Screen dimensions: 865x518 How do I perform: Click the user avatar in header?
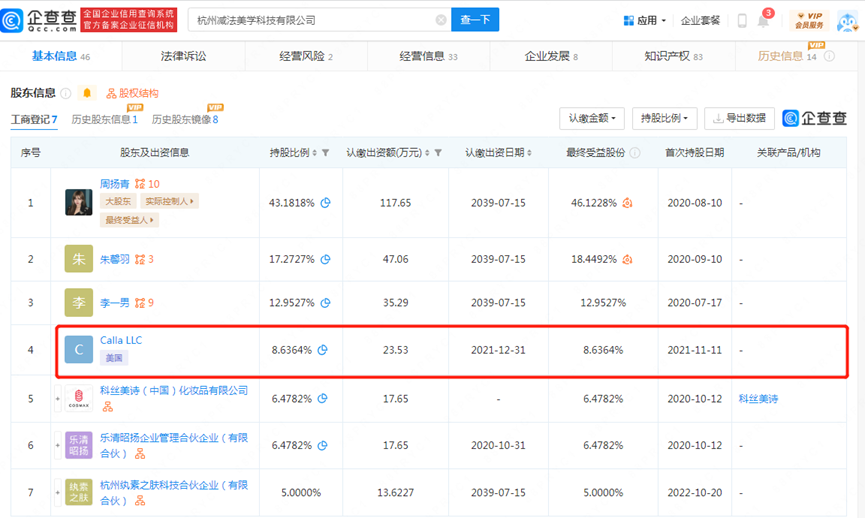point(847,21)
